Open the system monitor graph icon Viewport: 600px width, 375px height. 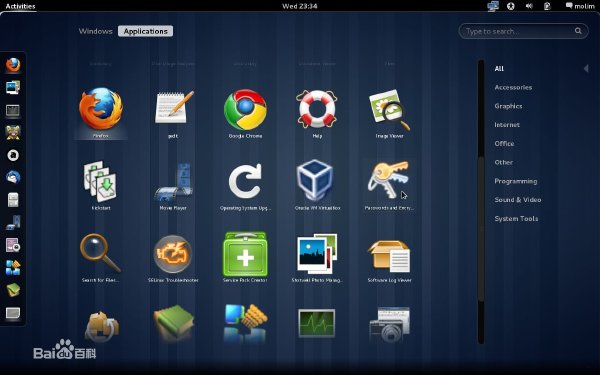pos(317,323)
